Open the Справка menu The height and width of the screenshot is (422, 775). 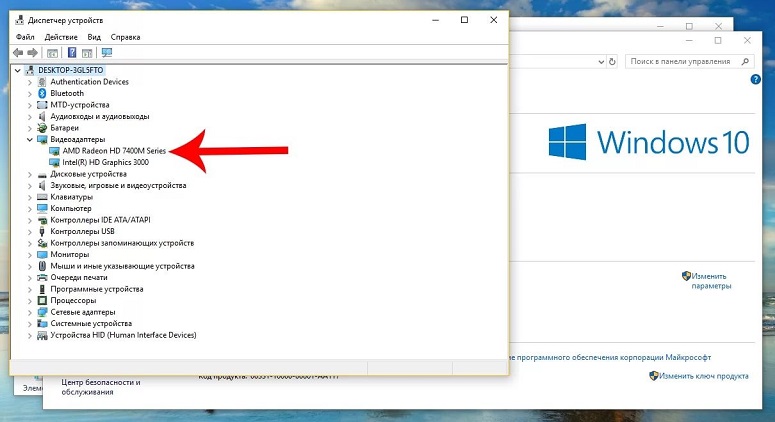[x=125, y=37]
